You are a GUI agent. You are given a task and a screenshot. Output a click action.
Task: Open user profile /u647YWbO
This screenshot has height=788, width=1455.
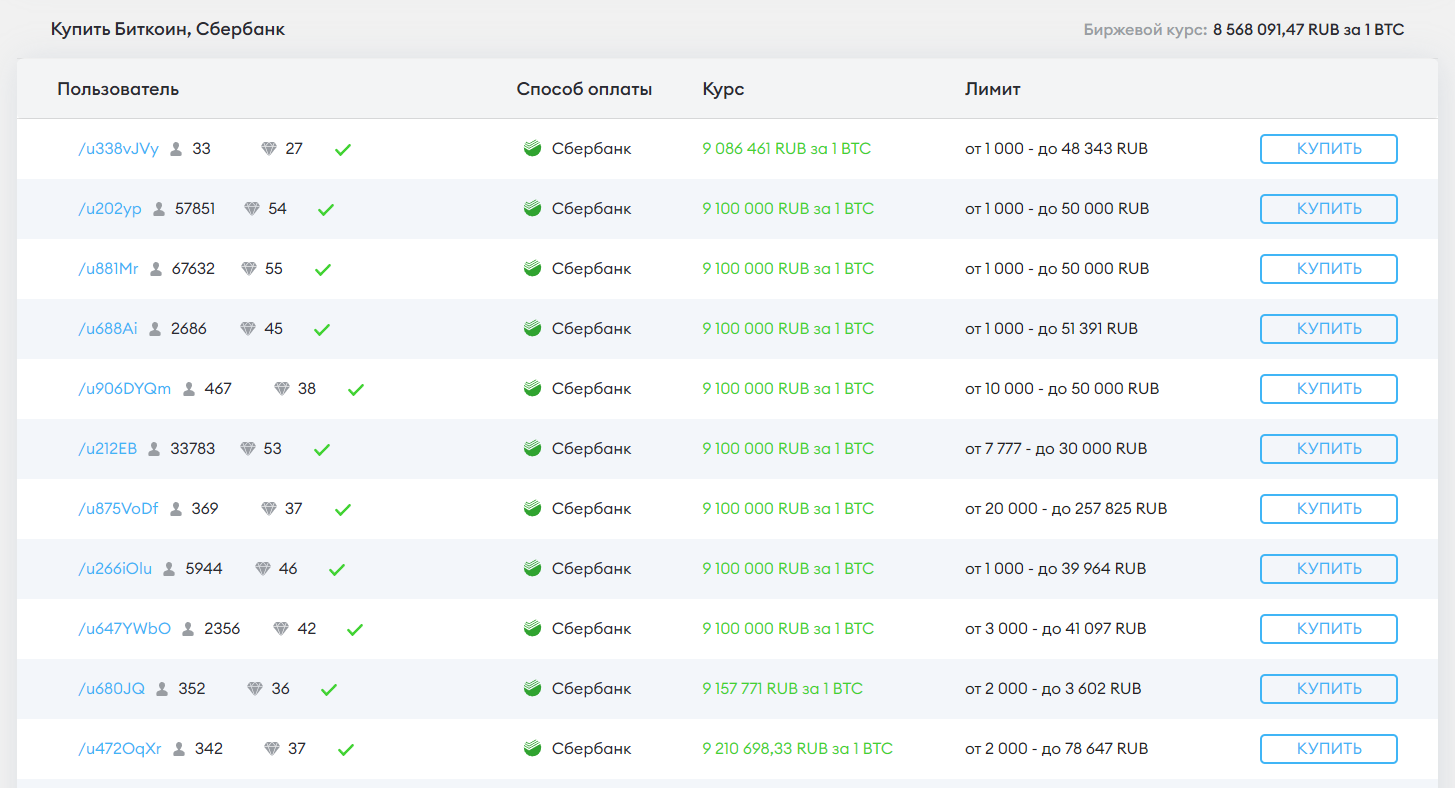click(125, 629)
